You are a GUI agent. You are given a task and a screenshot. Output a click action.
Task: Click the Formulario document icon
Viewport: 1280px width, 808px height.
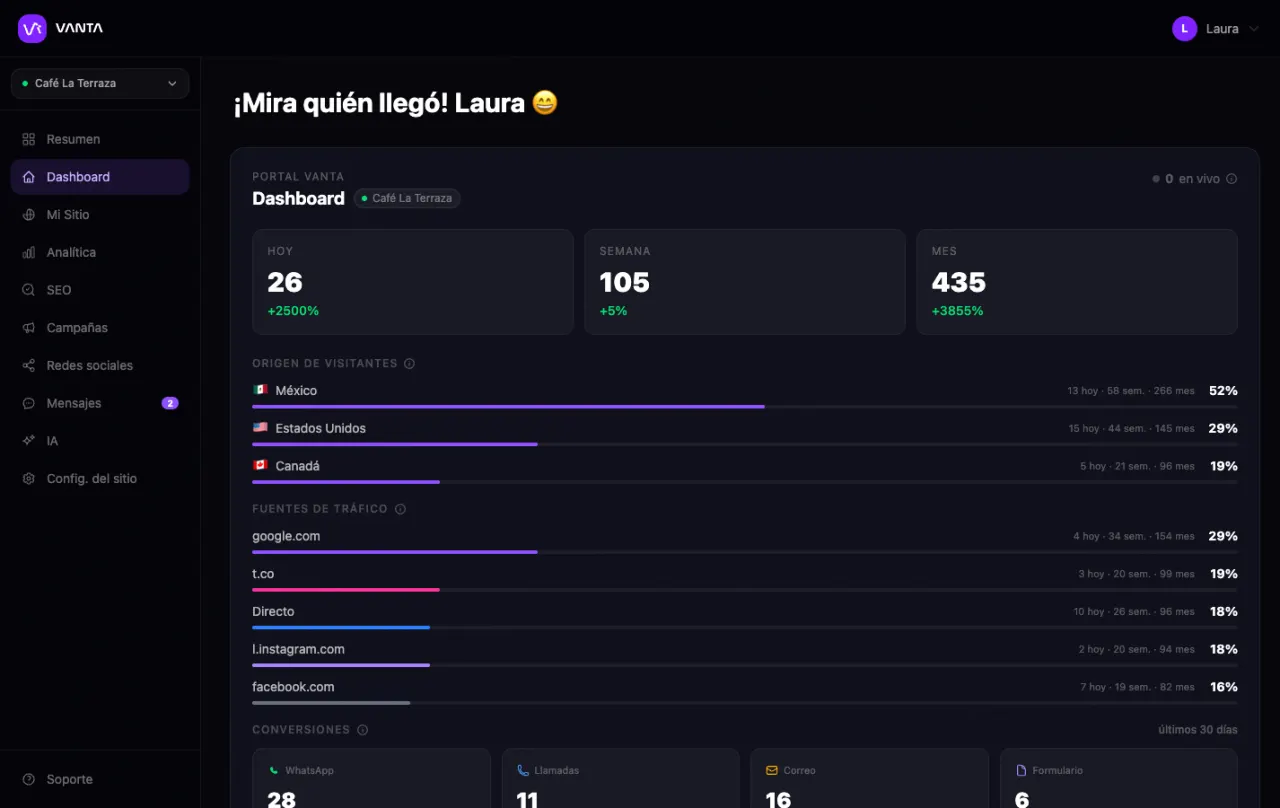point(1021,771)
